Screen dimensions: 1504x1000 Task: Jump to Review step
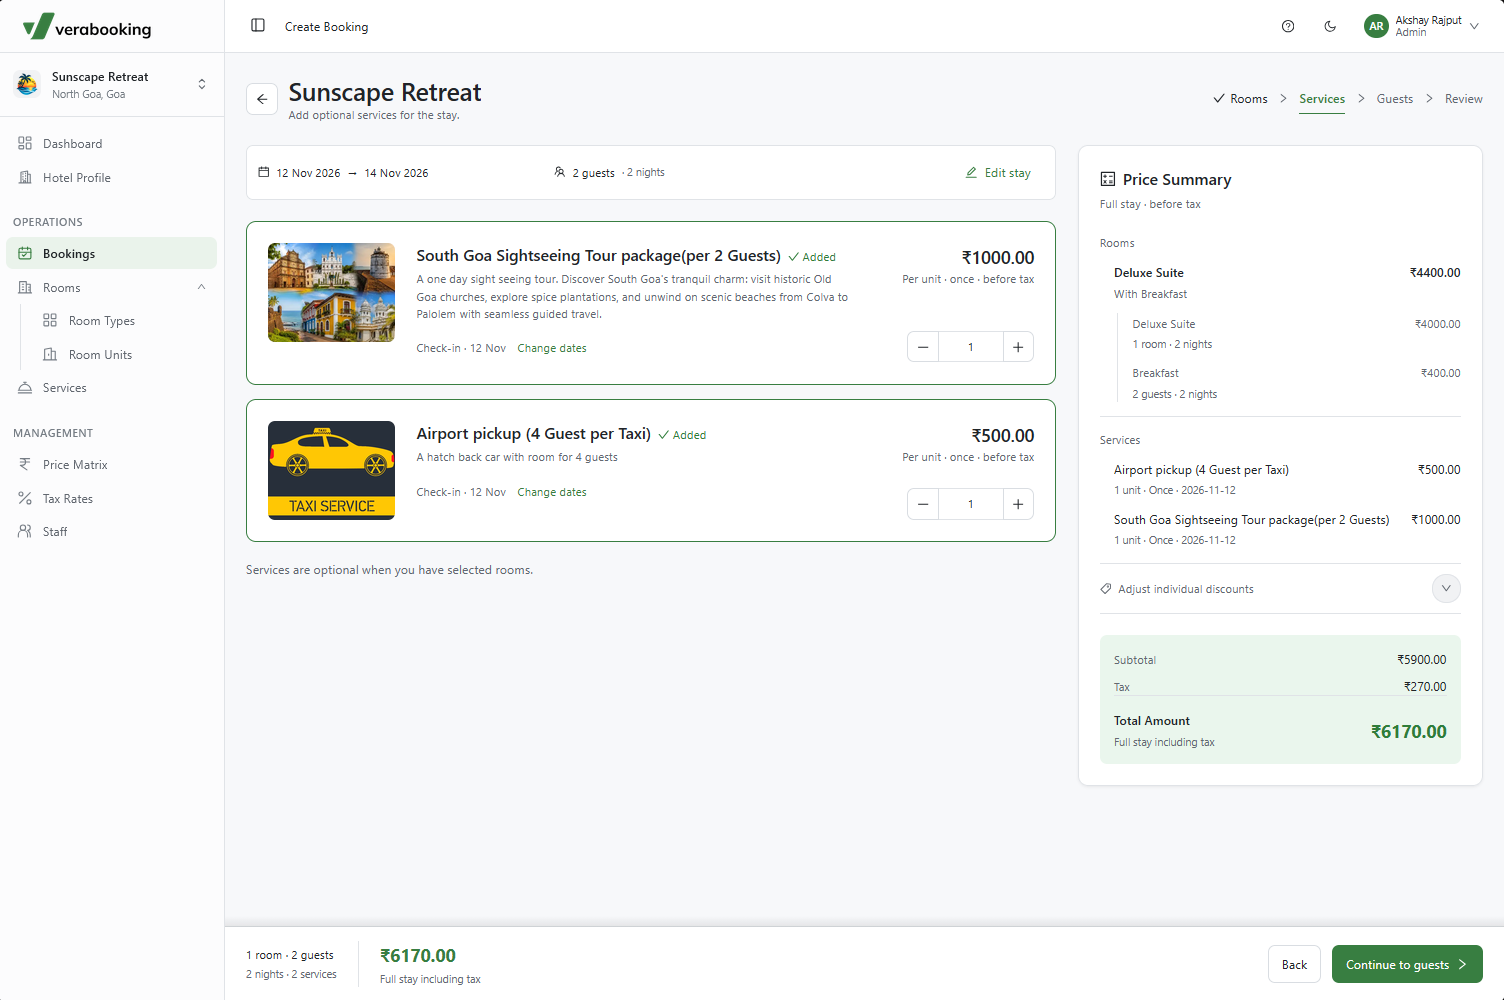coord(1464,99)
